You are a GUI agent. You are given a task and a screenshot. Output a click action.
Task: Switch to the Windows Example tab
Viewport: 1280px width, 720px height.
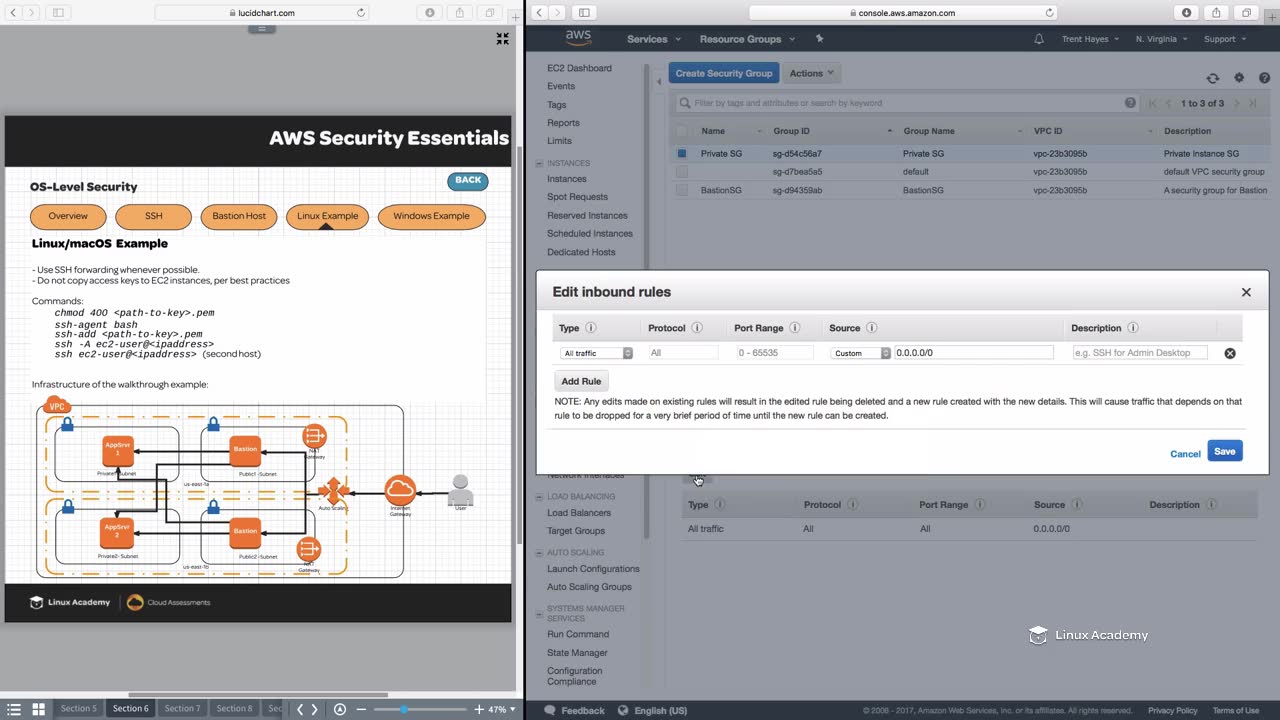tap(431, 216)
